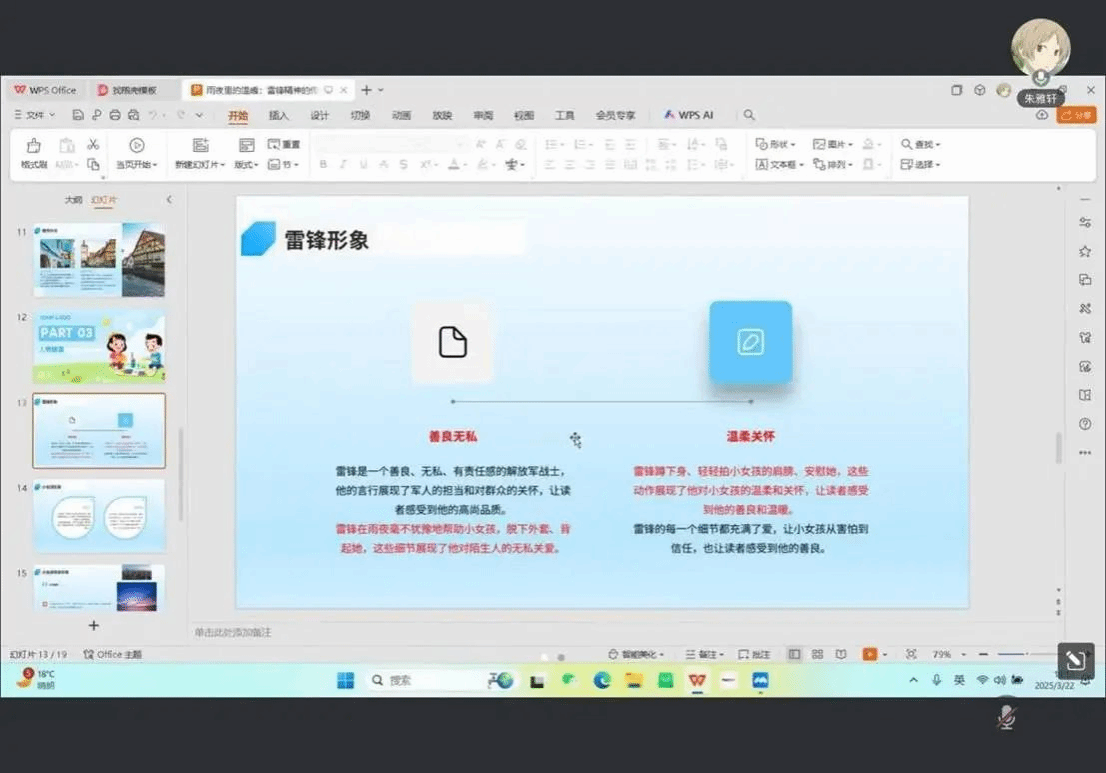Click the Format Painter icon
Viewport: 1106px width, 773px height.
tap(34, 151)
